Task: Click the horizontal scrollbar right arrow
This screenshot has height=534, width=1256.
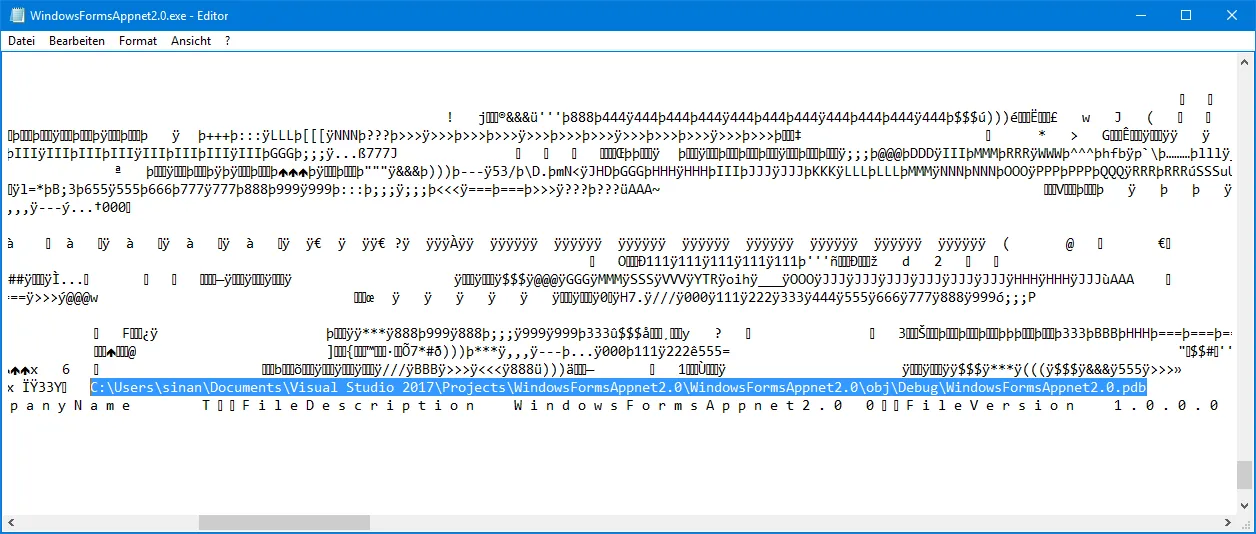Action: [1226, 522]
